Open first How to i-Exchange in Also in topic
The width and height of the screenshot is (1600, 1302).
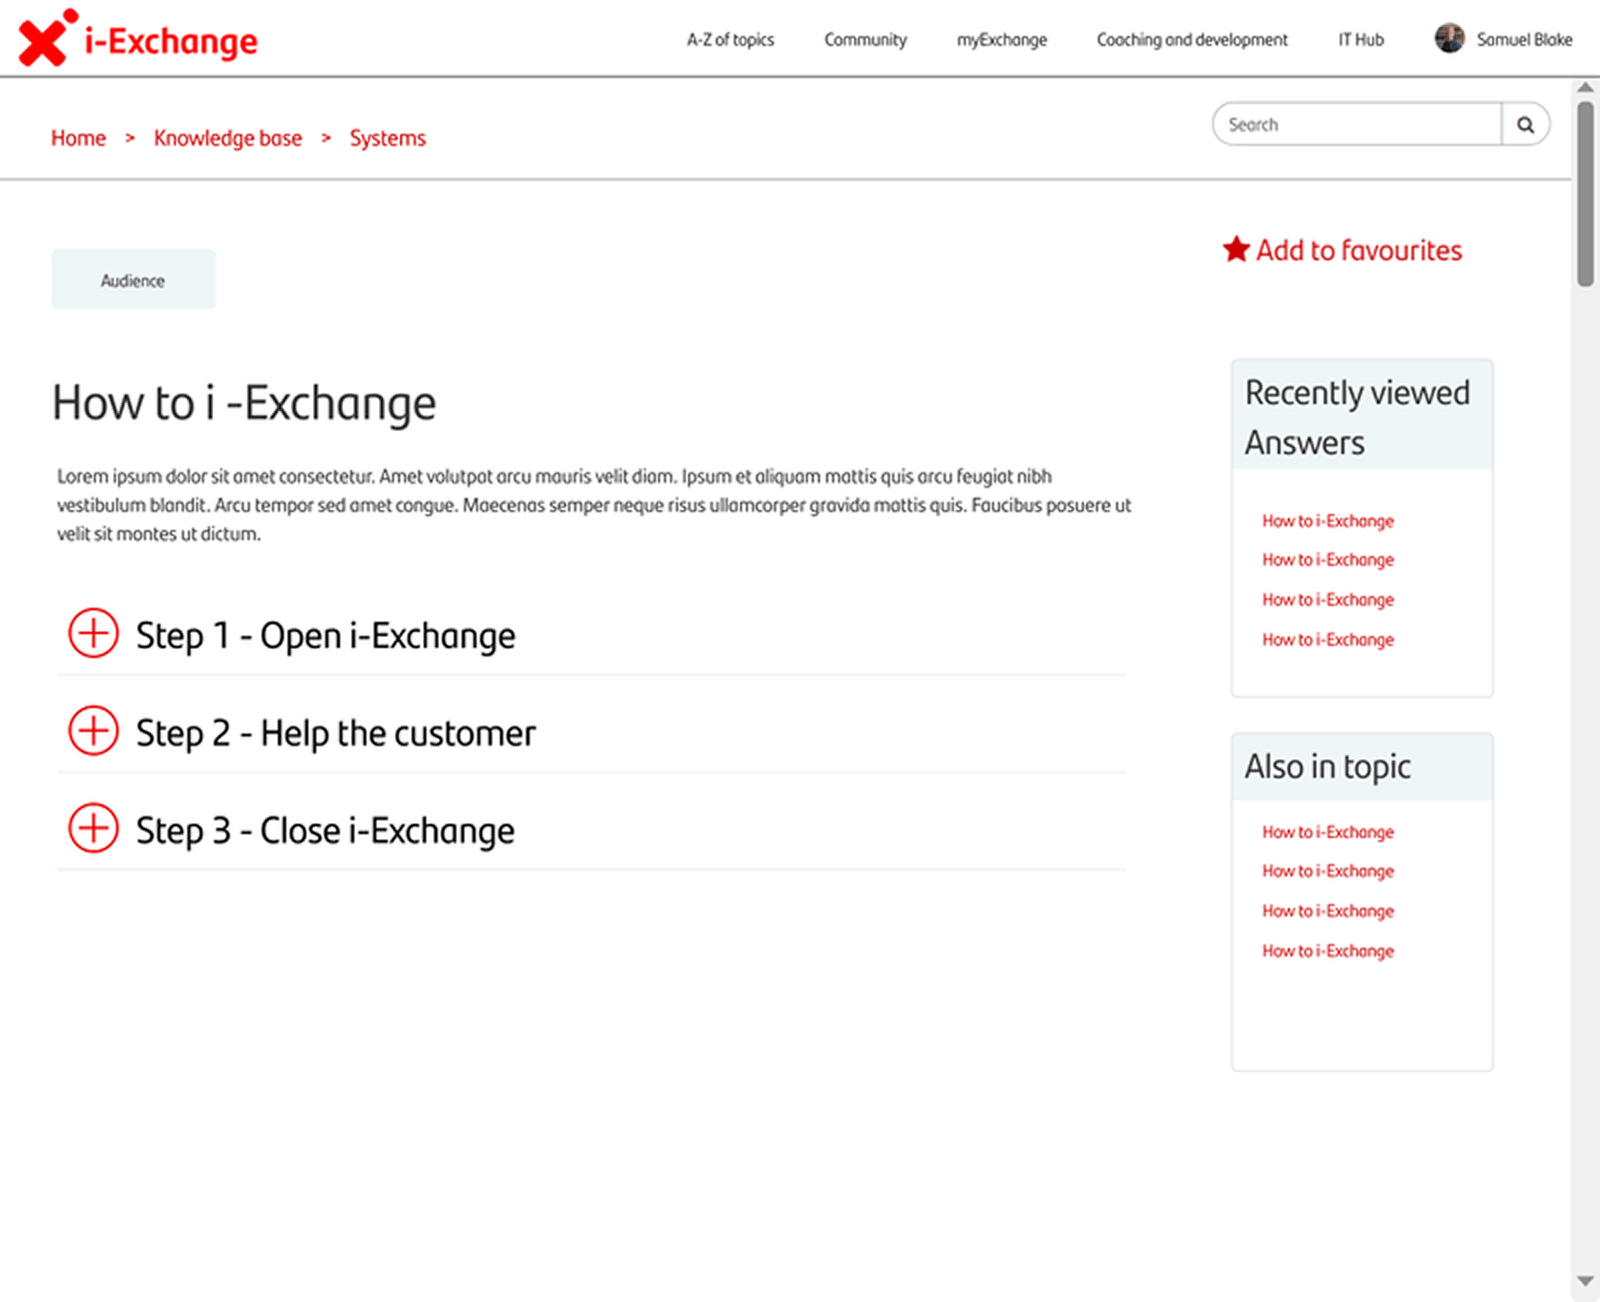[x=1328, y=832]
